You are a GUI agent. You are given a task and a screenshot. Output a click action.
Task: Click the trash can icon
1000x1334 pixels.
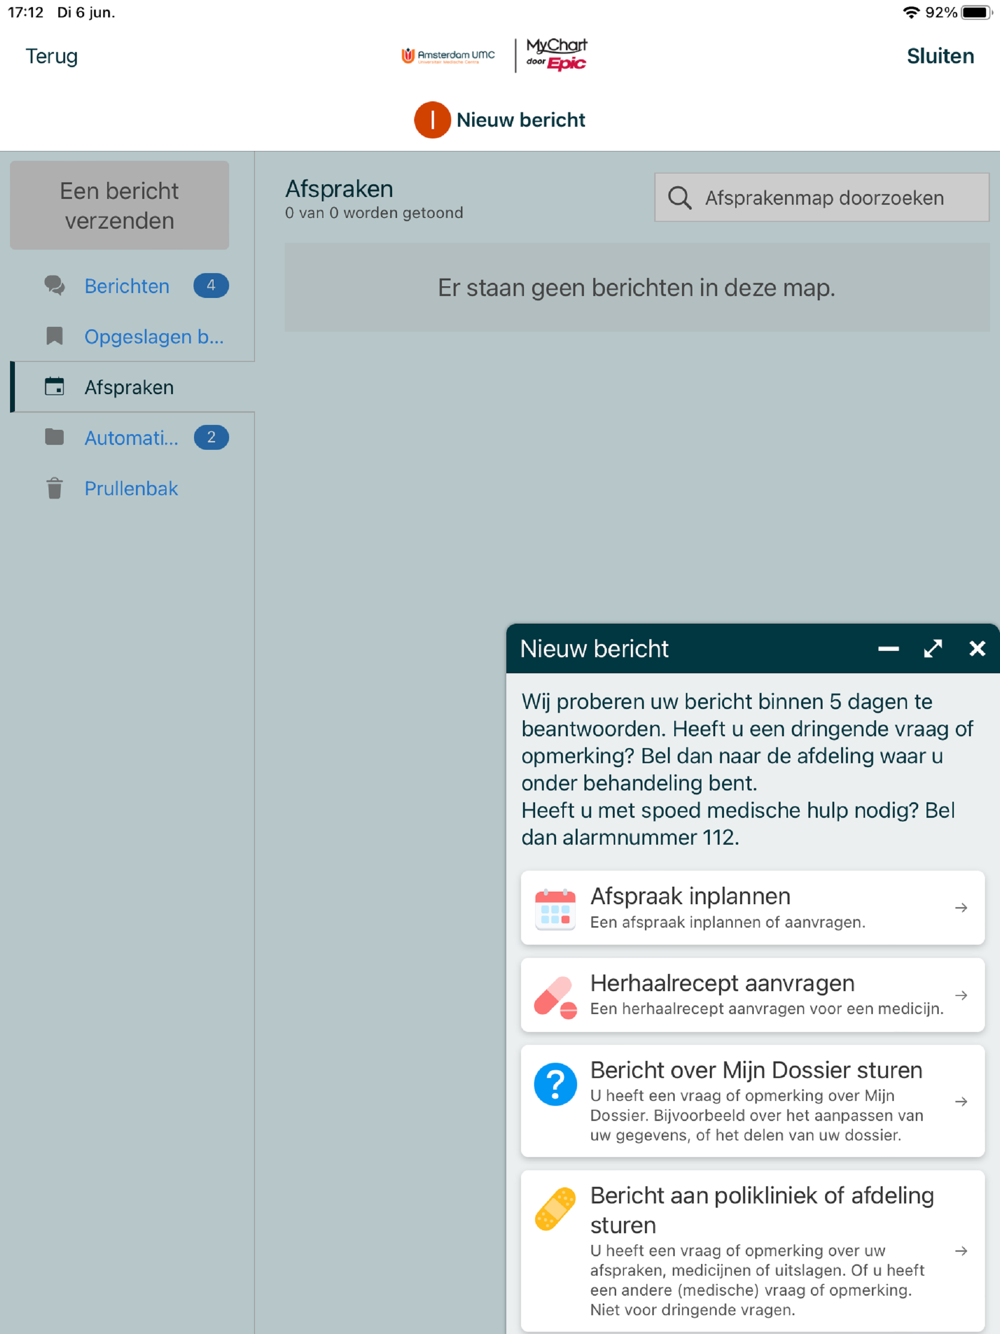pyautogui.click(x=55, y=488)
